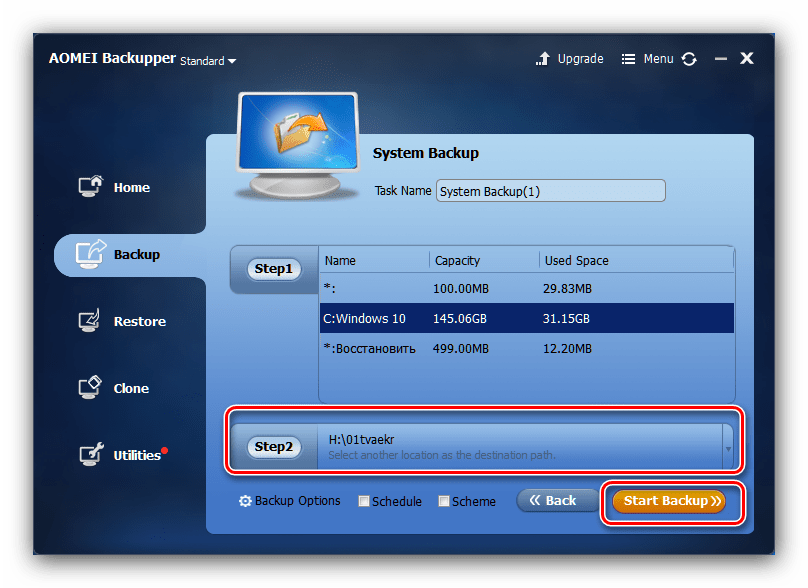Viewport: 808px width, 588px height.
Task: Click the Clone icon in sidebar
Action: [x=91, y=388]
